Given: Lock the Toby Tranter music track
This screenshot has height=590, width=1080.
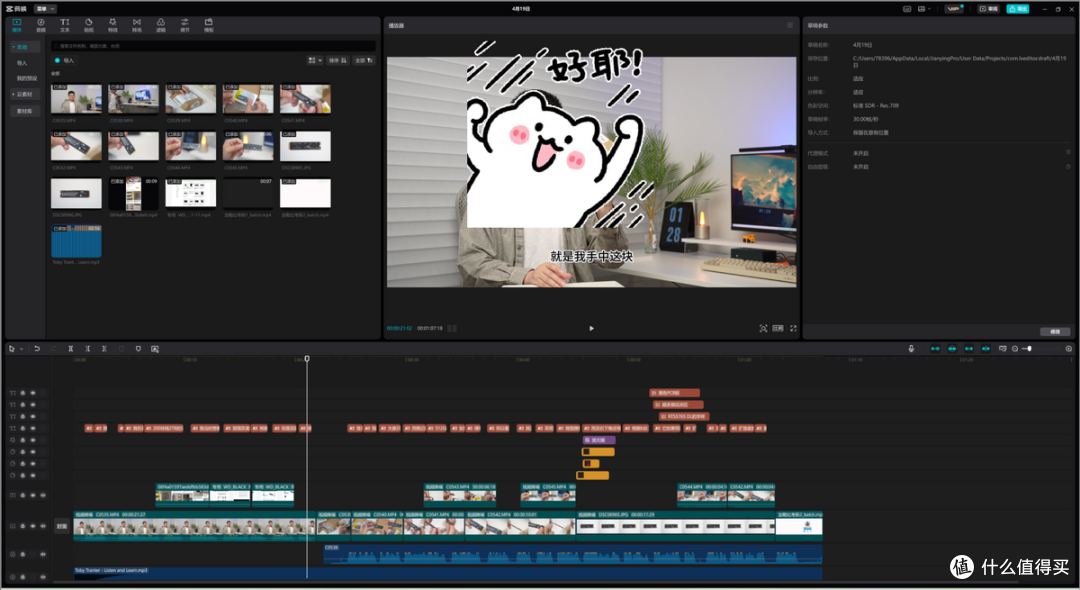Looking at the screenshot, I should [23, 577].
